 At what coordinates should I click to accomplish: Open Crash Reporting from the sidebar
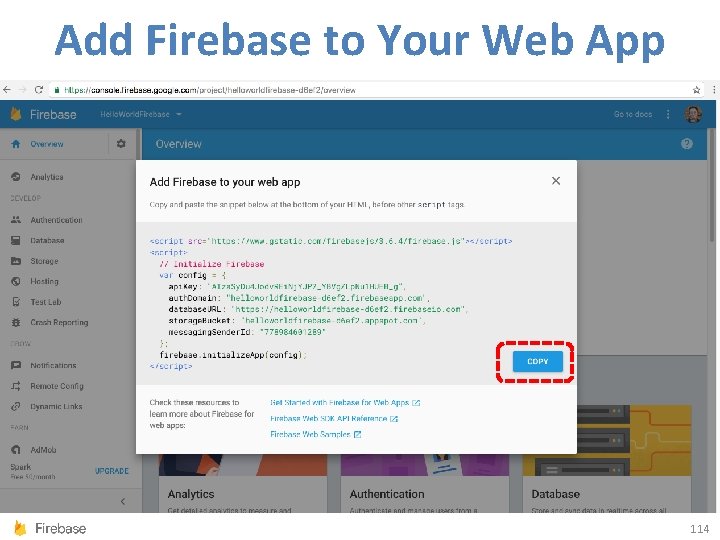[59, 322]
